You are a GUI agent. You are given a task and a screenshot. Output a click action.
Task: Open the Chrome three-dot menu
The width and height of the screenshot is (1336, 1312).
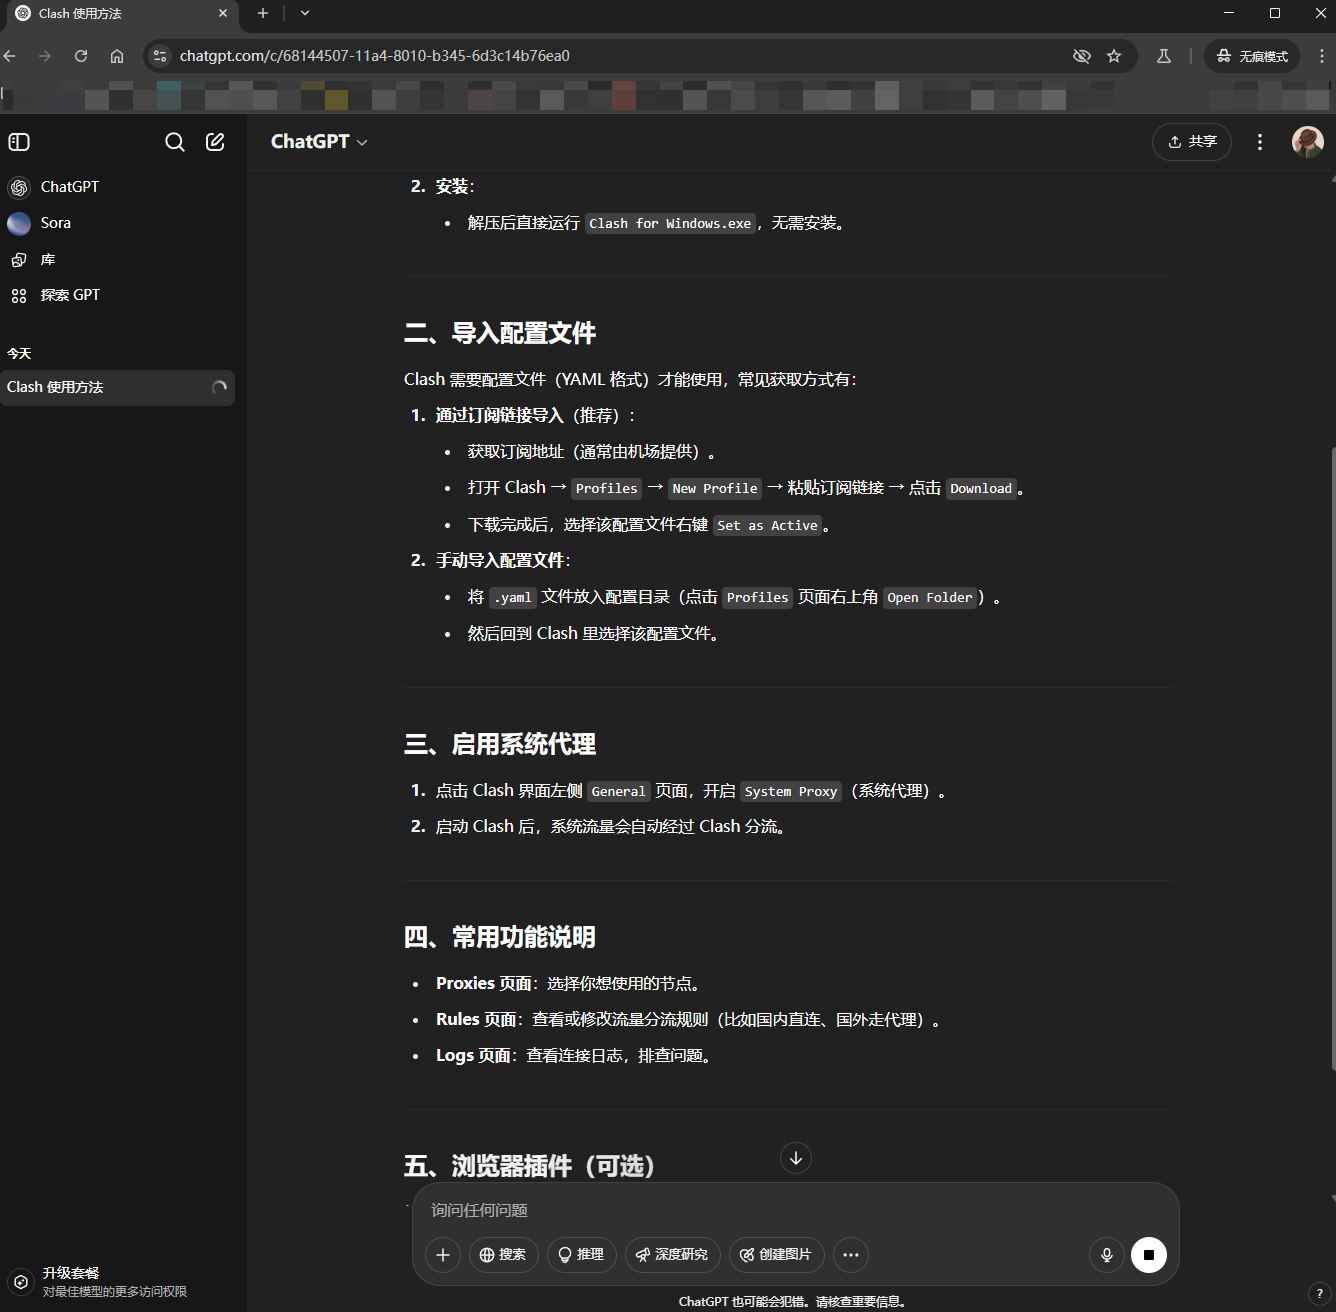pos(1321,56)
